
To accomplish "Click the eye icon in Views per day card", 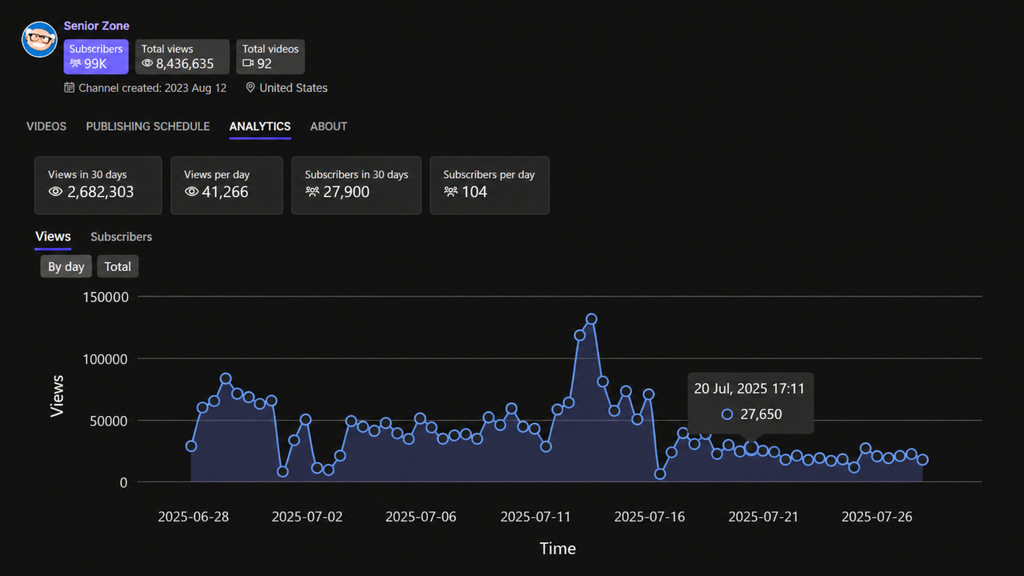I will [x=191, y=191].
